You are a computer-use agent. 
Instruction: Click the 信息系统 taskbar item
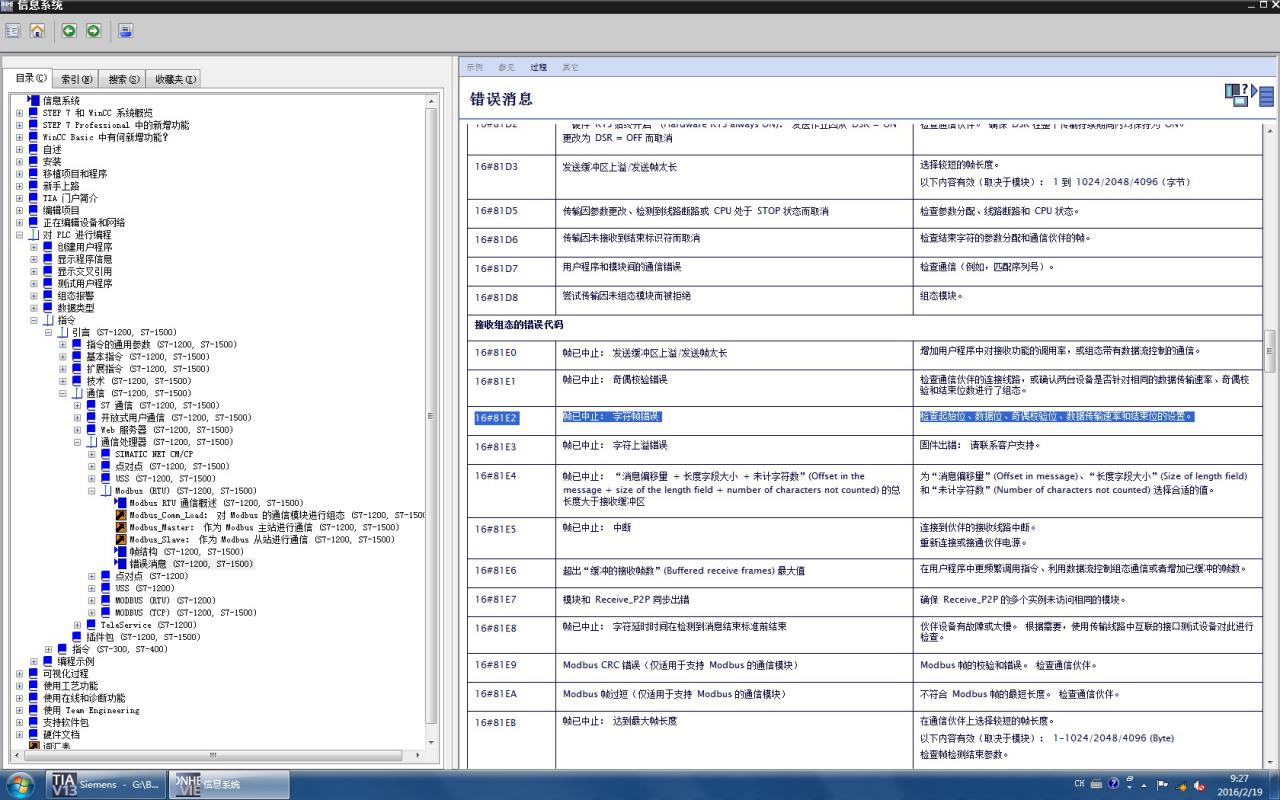click(x=229, y=785)
